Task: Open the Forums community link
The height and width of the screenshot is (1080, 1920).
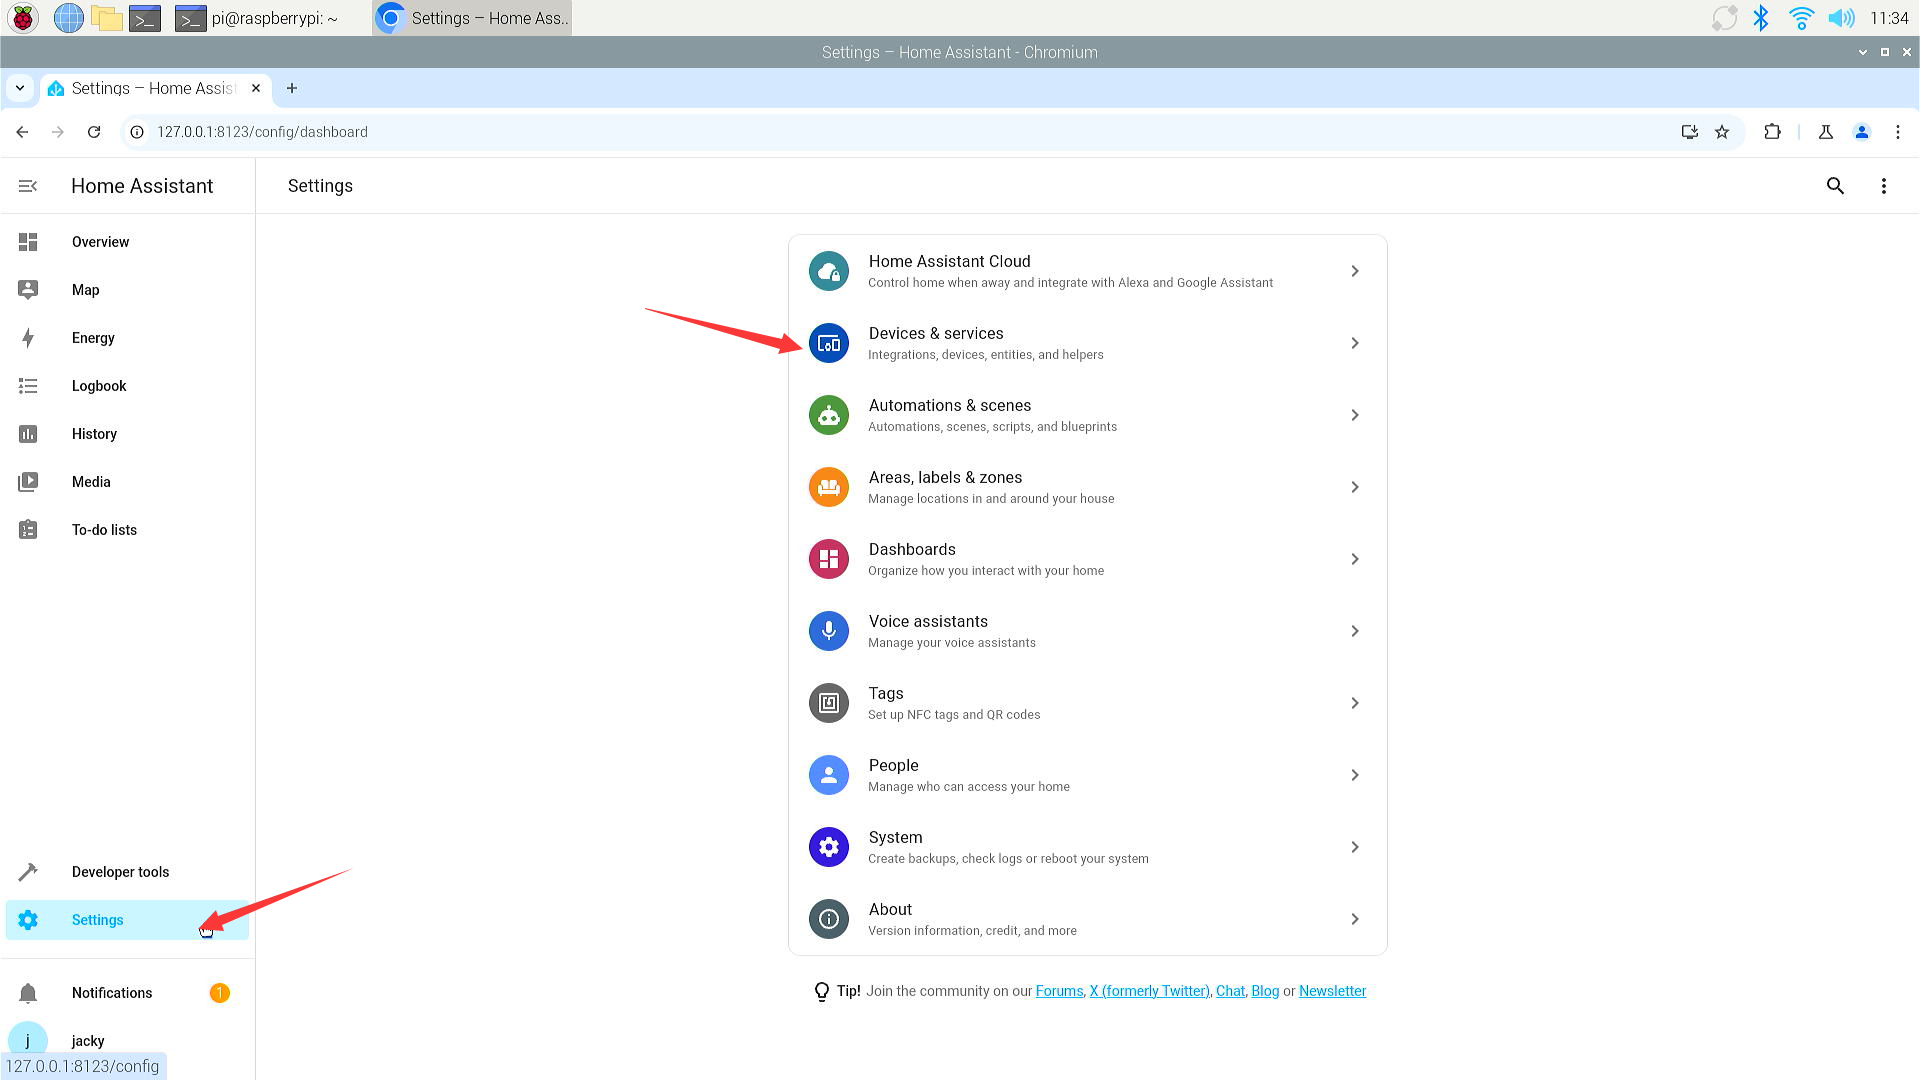Action: point(1059,991)
